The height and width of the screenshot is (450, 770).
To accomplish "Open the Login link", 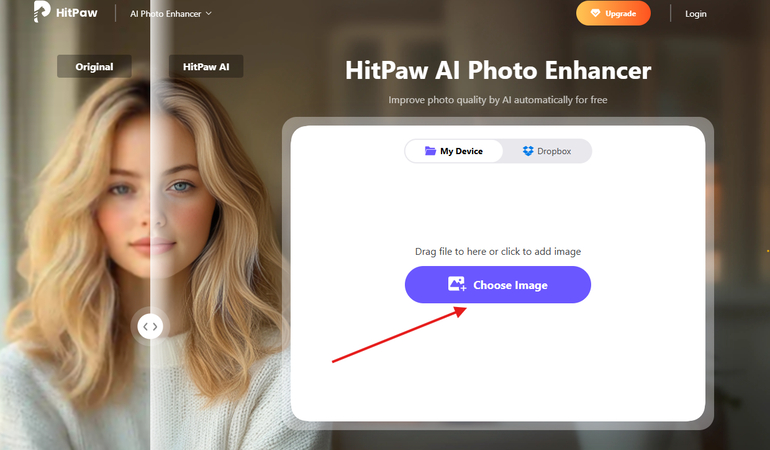I will [695, 14].
